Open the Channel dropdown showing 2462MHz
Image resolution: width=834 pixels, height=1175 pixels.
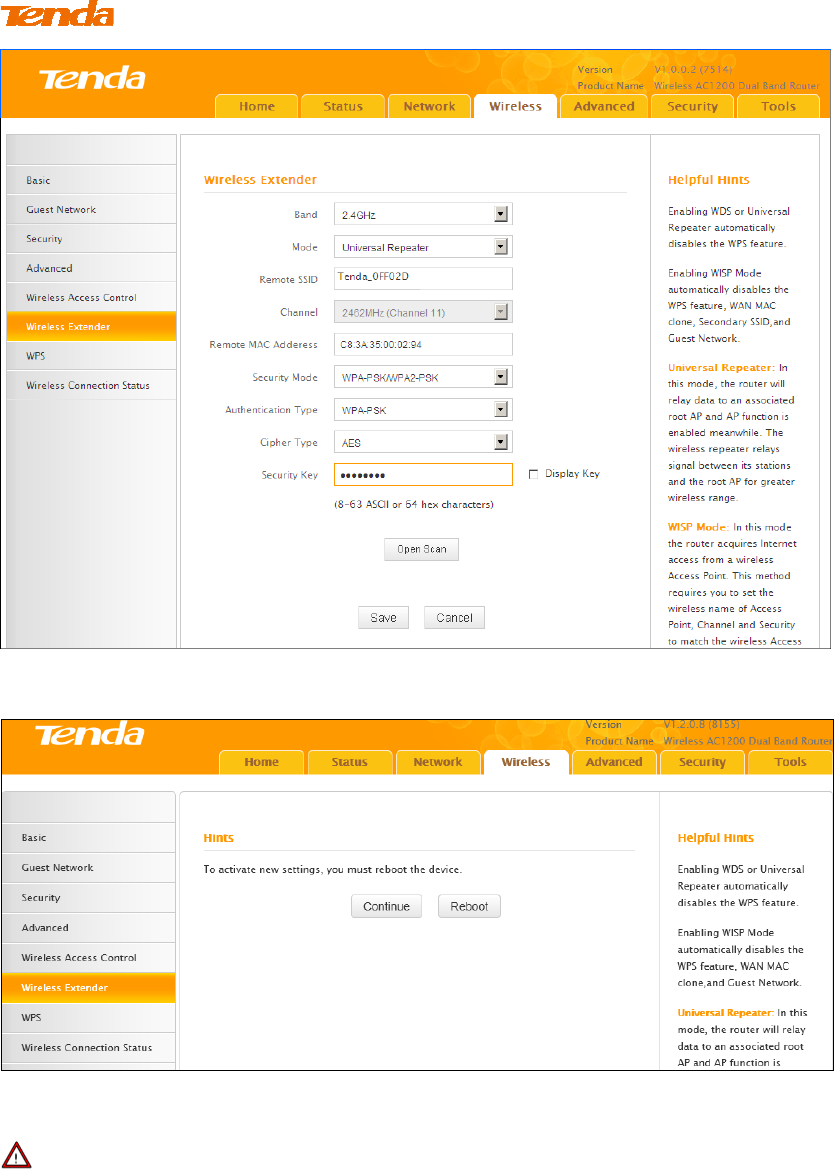(x=423, y=312)
